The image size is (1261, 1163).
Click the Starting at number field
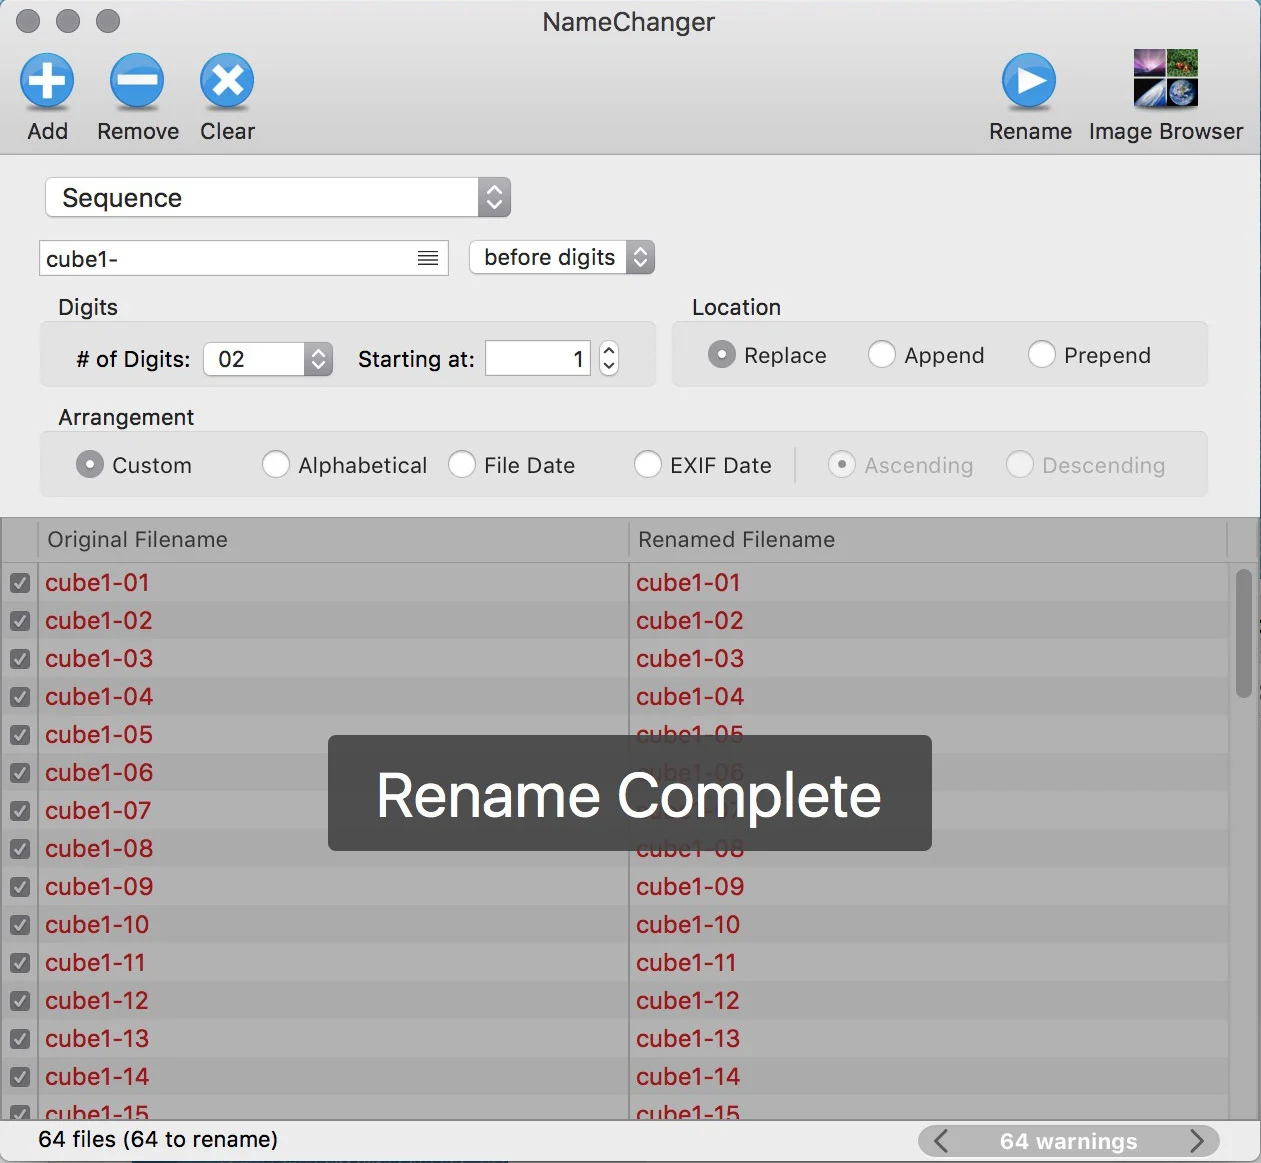coord(538,359)
